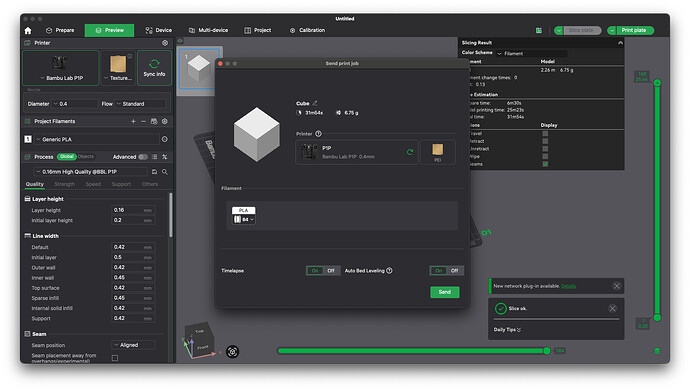
Task: Turn Auto Bed Leveling On
Action: [438, 271]
